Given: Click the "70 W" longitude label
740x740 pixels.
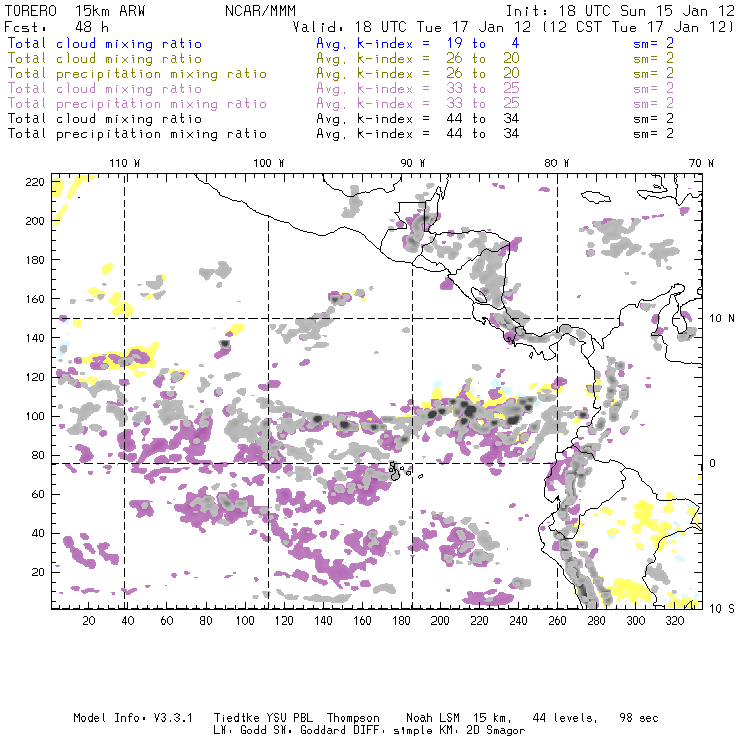Looking at the screenshot, I should (701, 163).
